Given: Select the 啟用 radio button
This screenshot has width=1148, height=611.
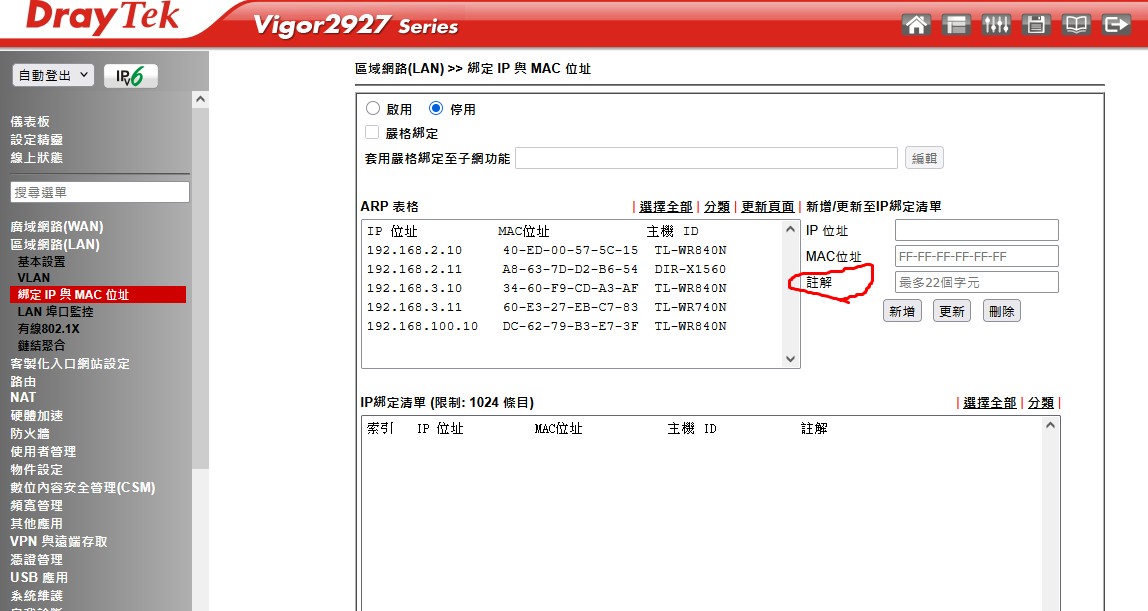Looking at the screenshot, I should [x=373, y=109].
